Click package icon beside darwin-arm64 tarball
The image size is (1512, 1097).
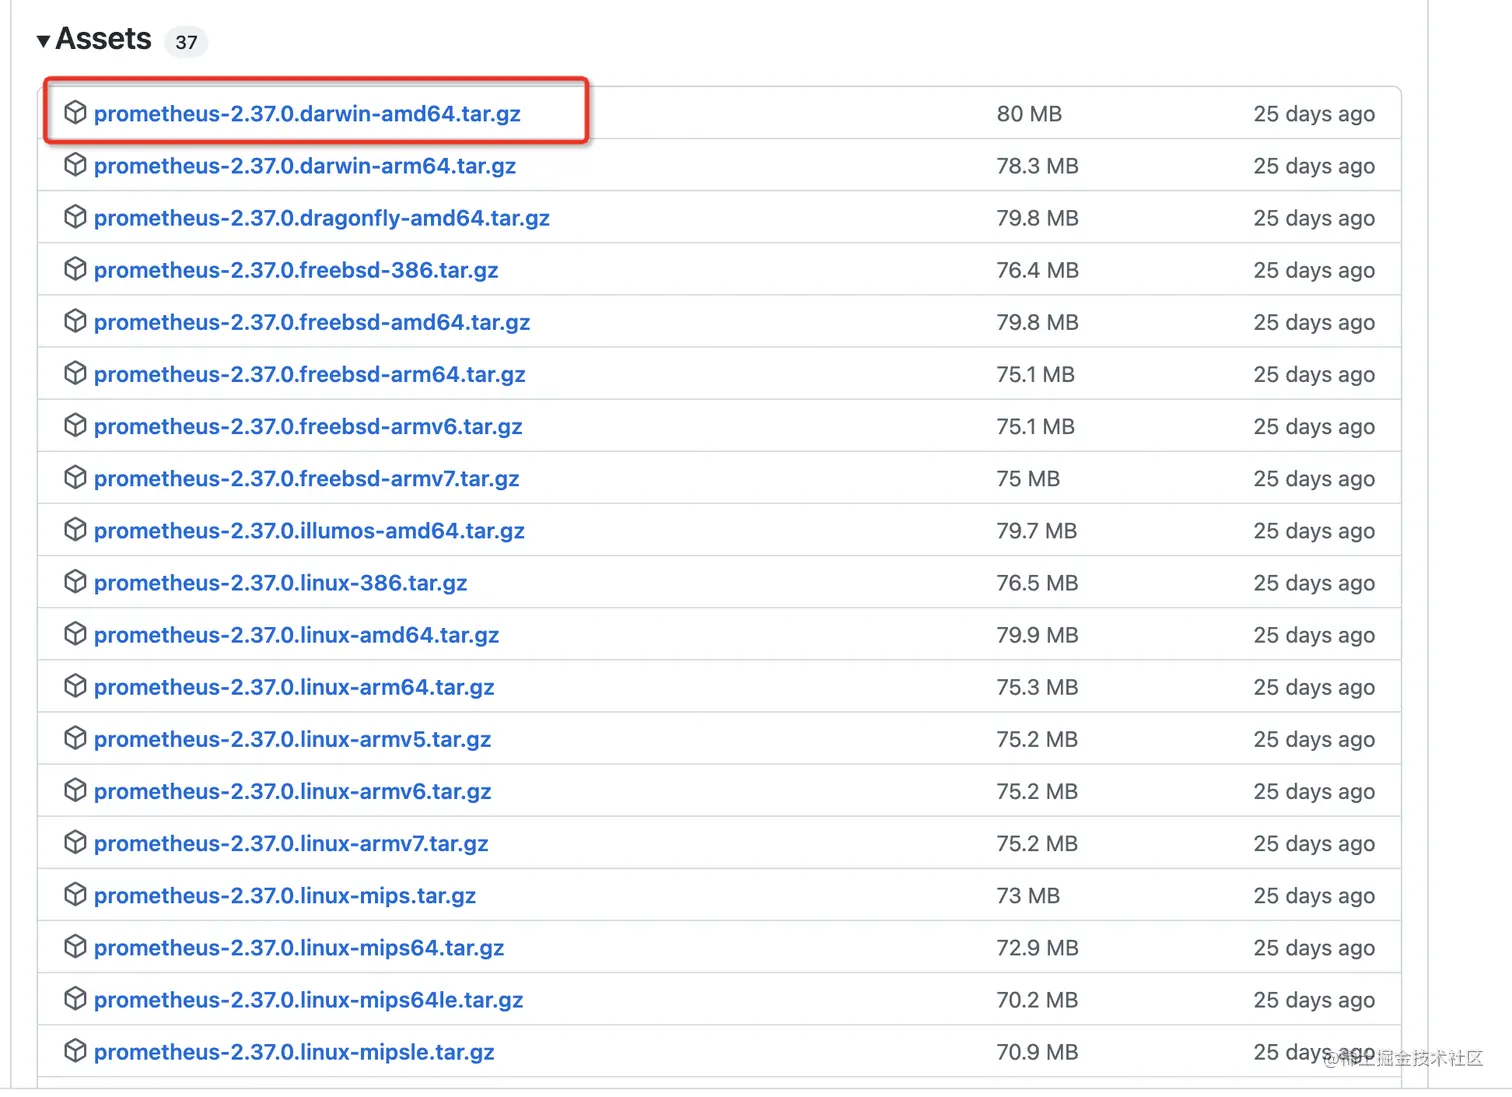click(75, 165)
